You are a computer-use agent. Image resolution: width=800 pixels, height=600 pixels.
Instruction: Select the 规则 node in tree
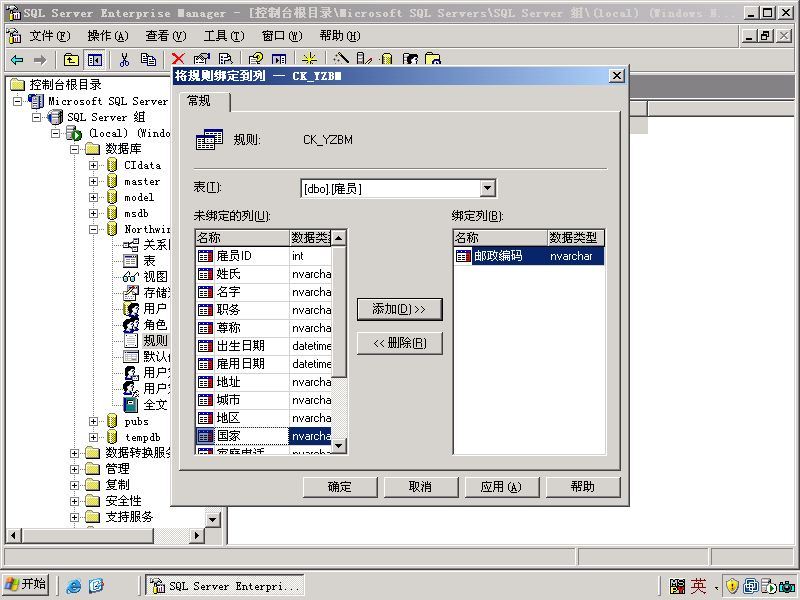coord(155,340)
